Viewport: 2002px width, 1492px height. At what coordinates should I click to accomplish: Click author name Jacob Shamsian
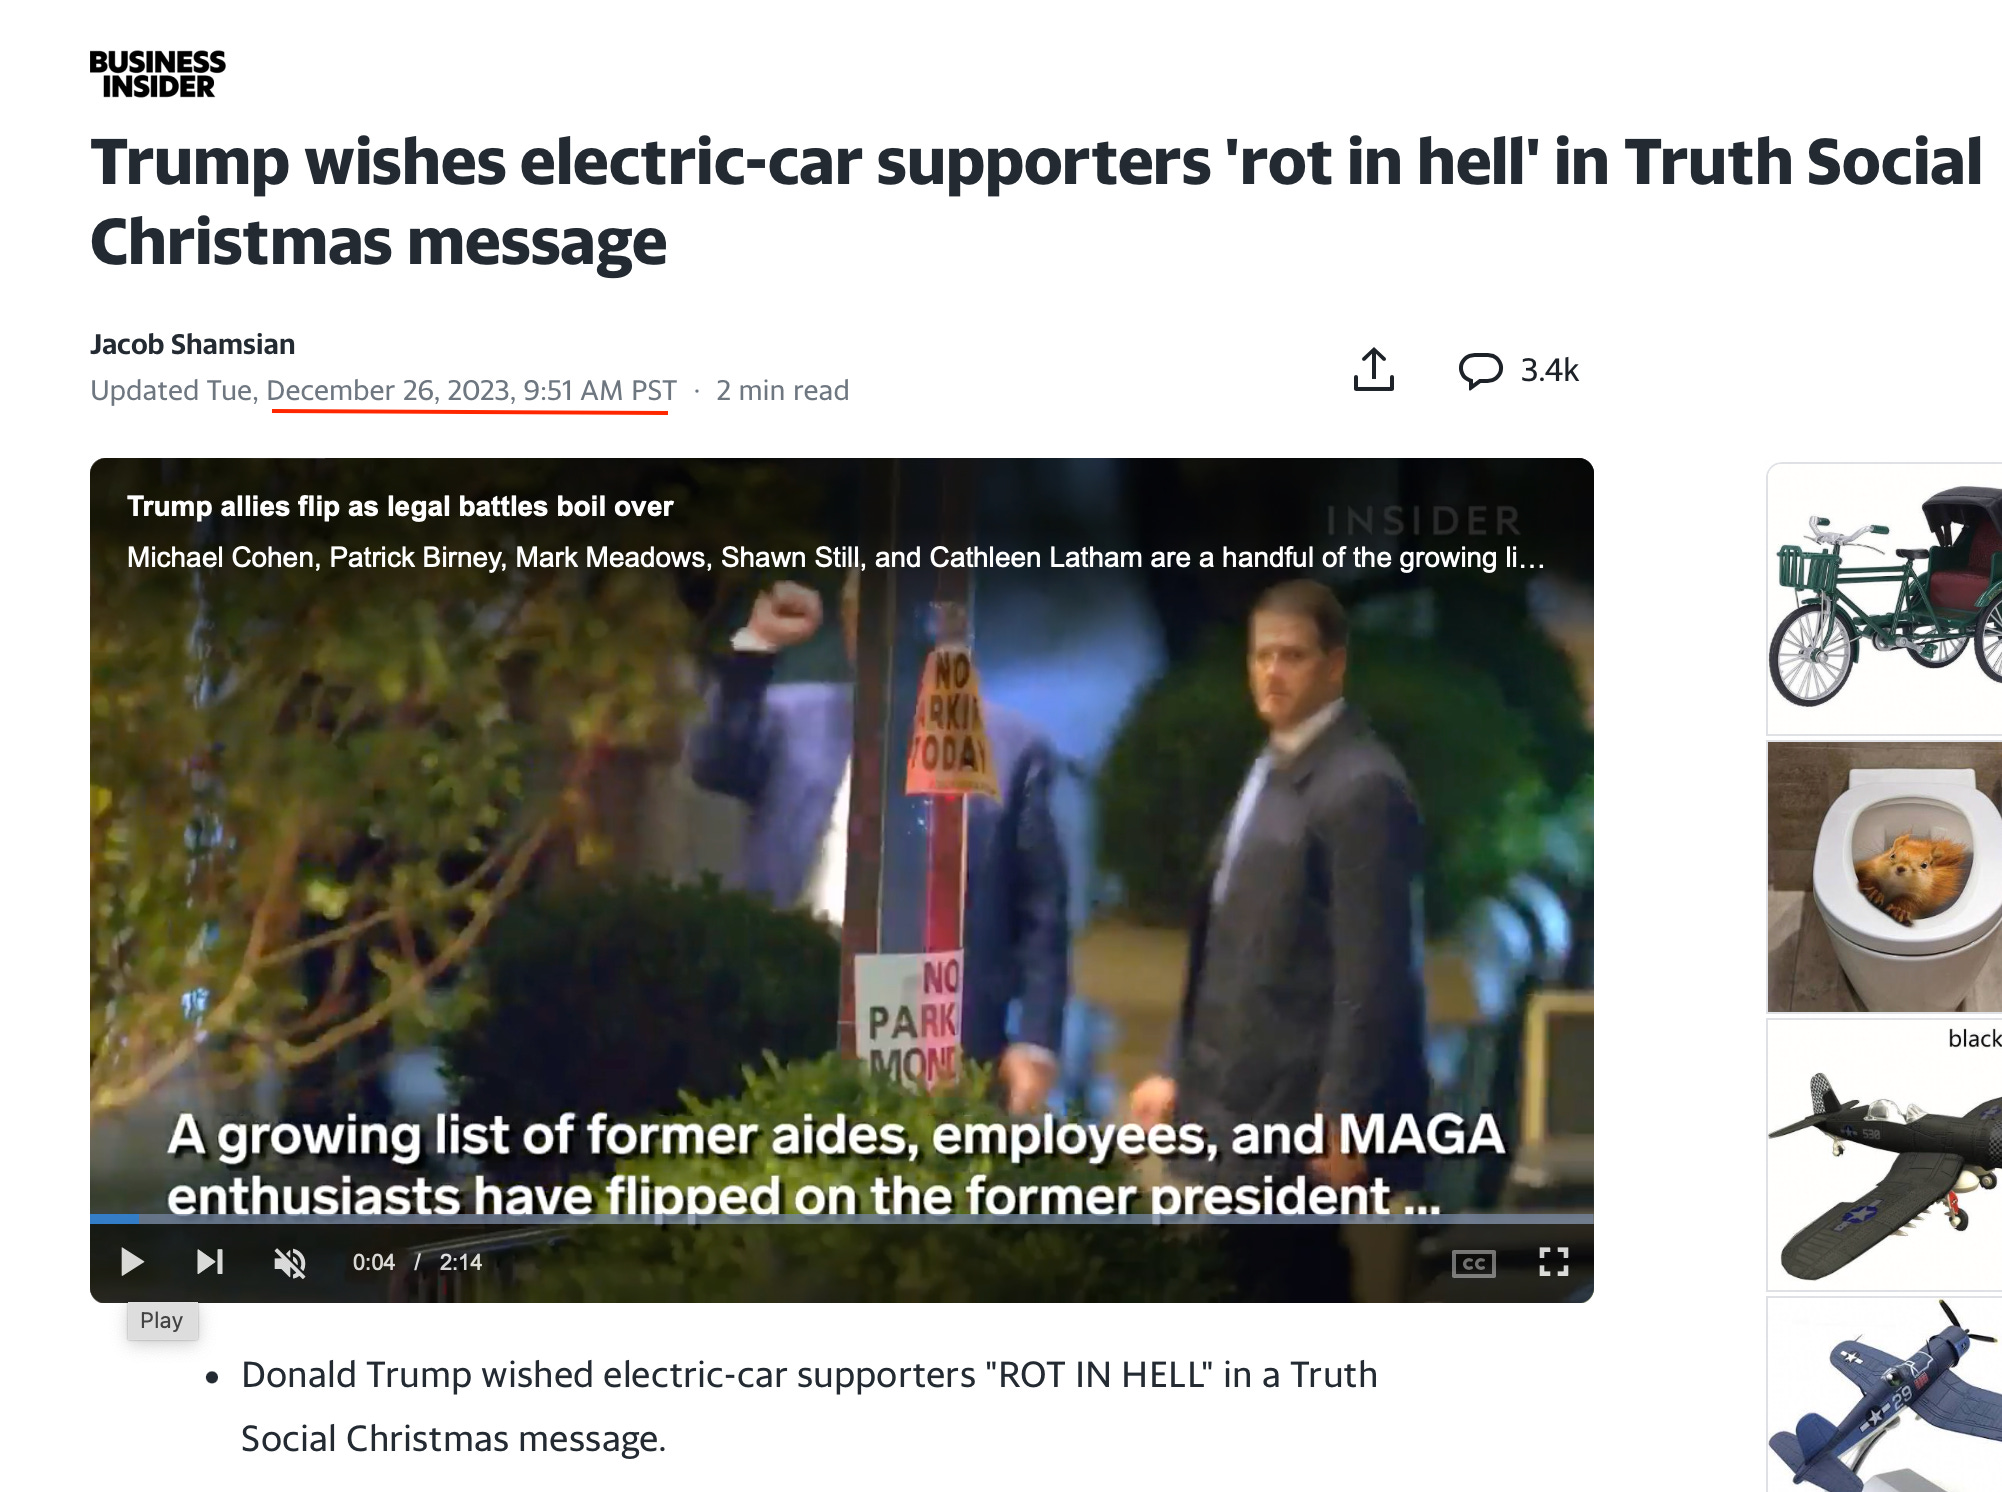point(192,344)
